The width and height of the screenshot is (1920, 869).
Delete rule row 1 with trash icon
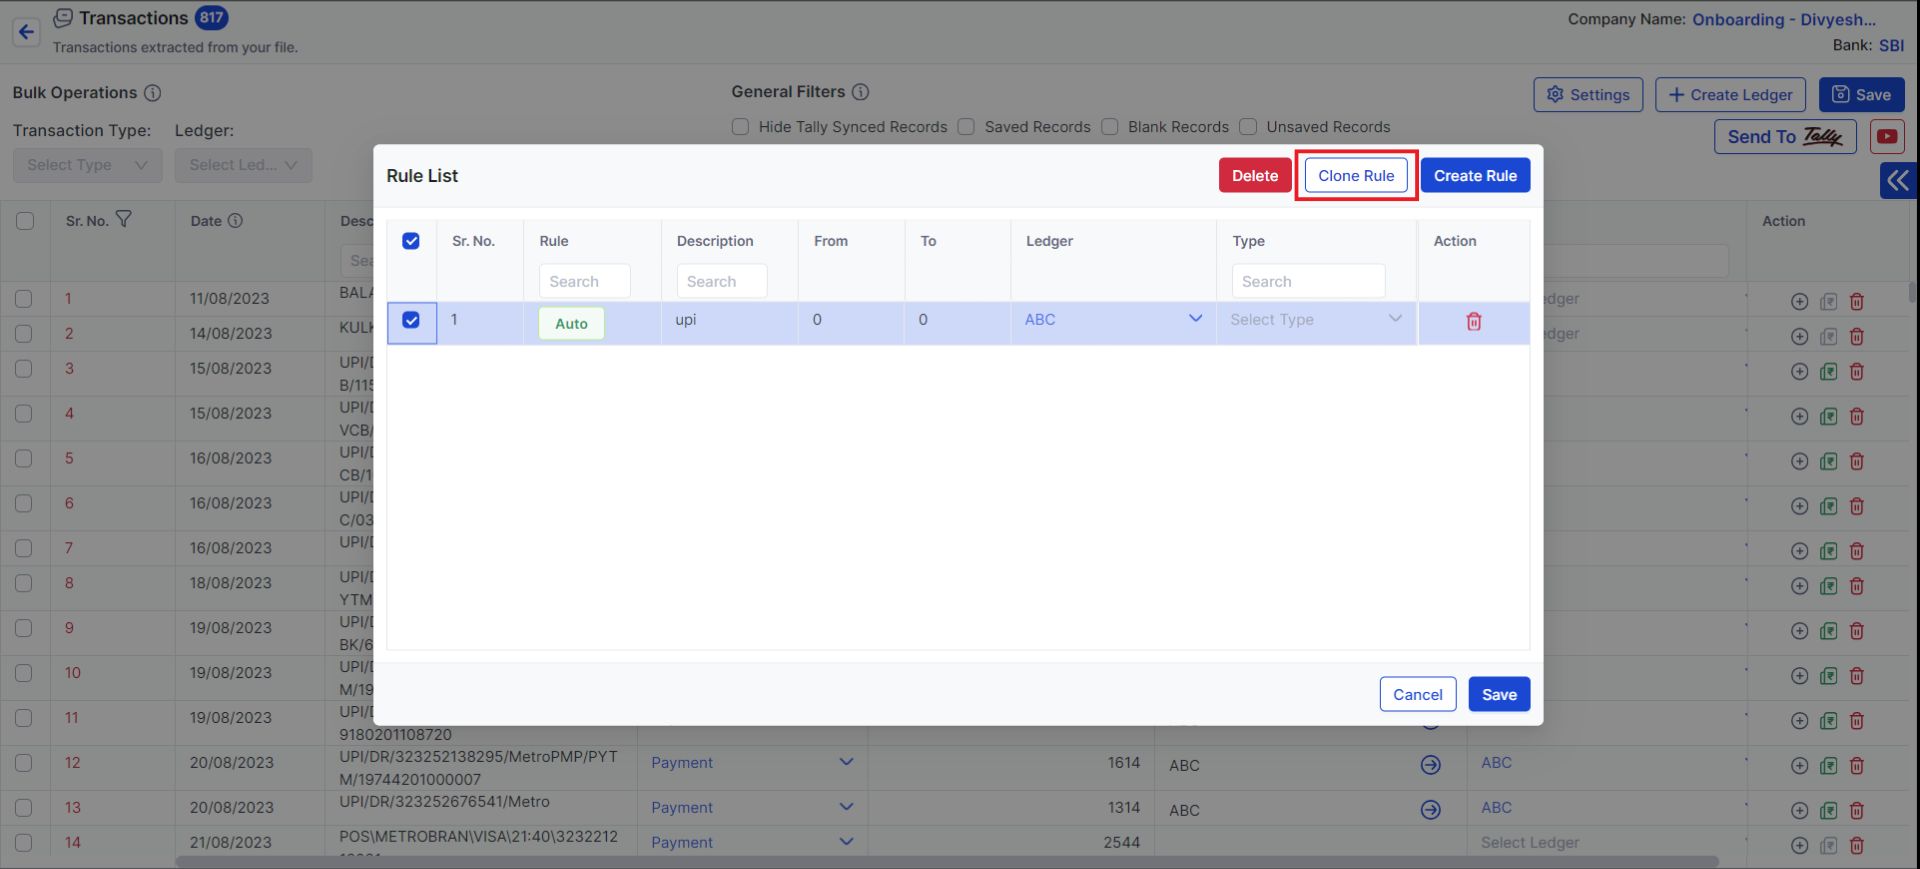pyautogui.click(x=1473, y=321)
